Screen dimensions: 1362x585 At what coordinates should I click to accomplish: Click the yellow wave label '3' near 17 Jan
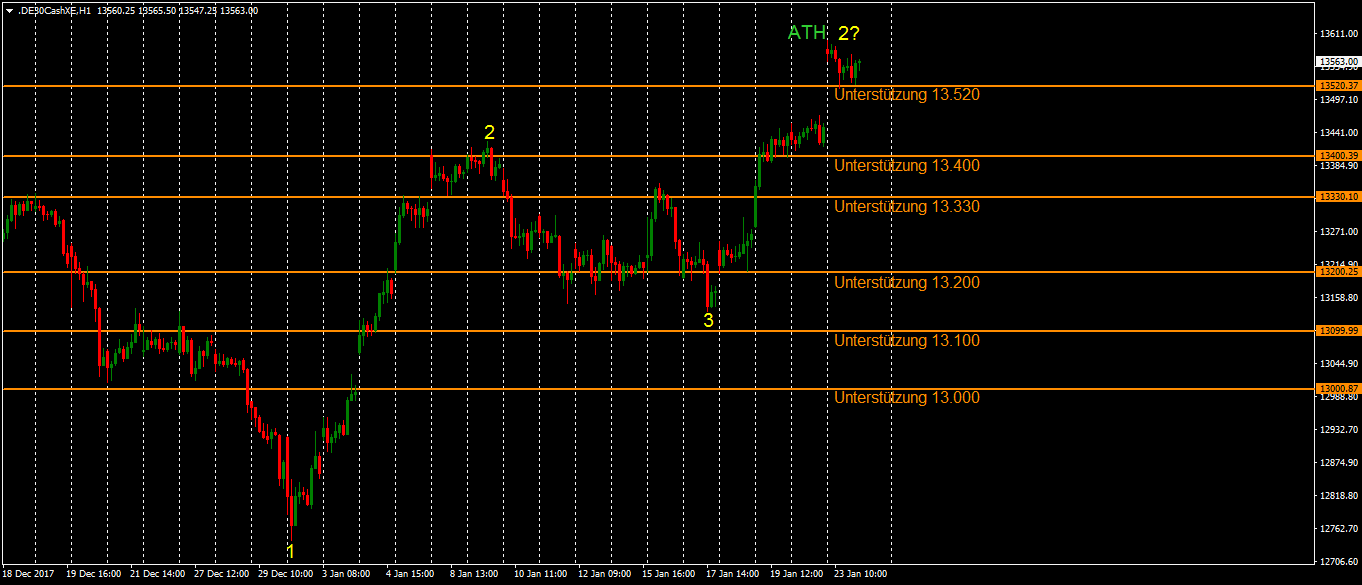(x=708, y=321)
